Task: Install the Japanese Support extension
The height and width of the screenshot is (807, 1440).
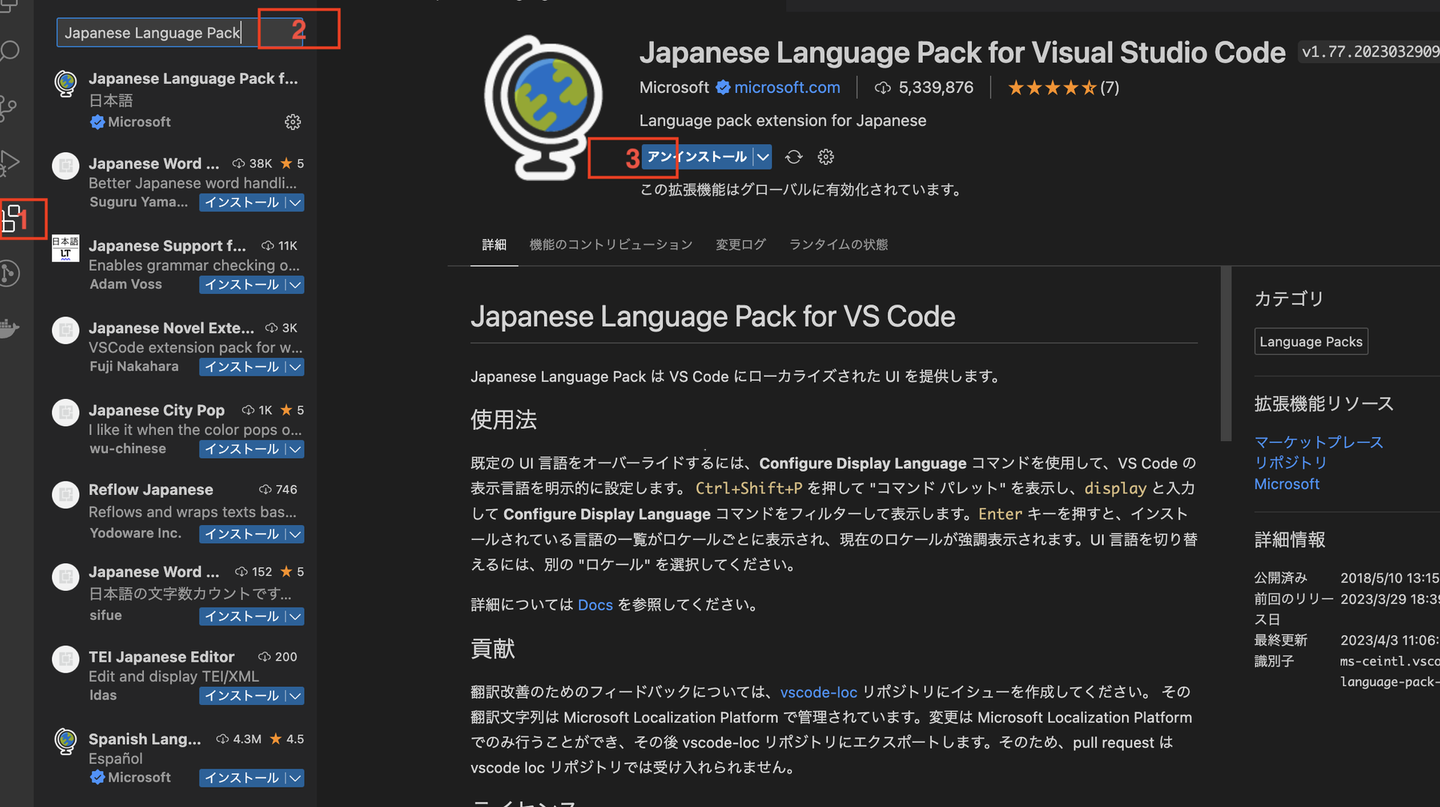Action: tap(242, 285)
